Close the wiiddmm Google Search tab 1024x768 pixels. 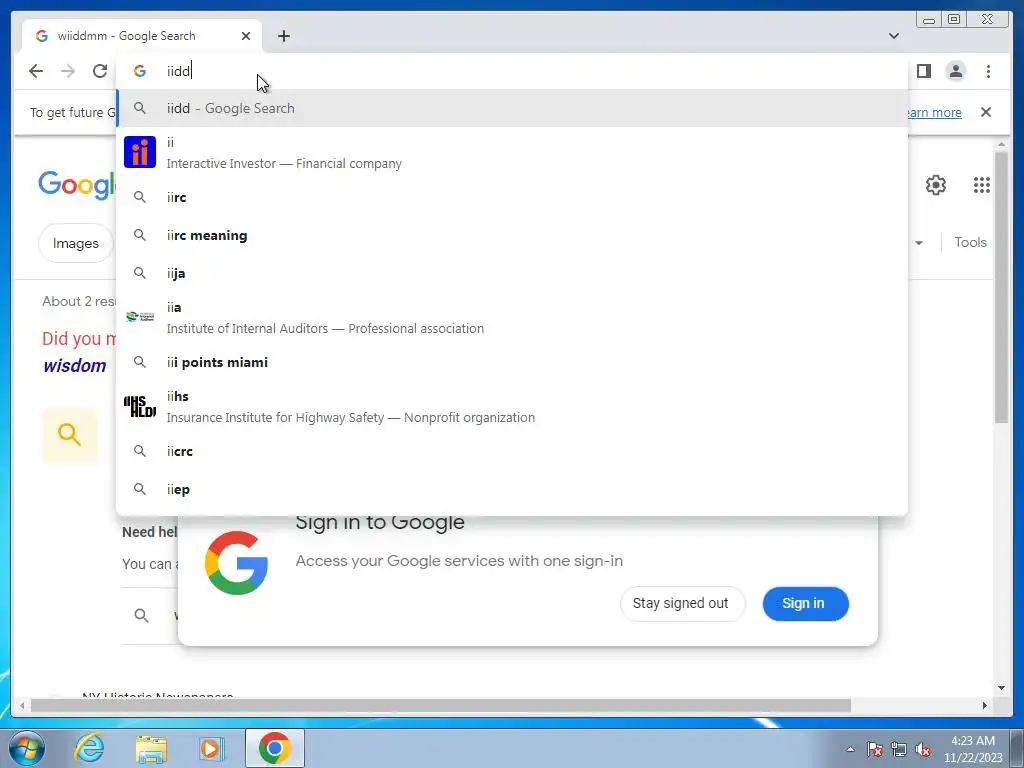point(246,36)
